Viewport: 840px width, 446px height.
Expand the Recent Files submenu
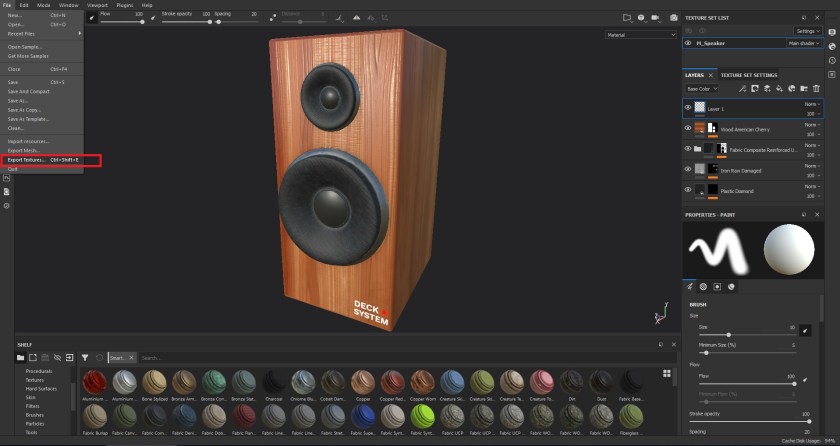coord(43,34)
